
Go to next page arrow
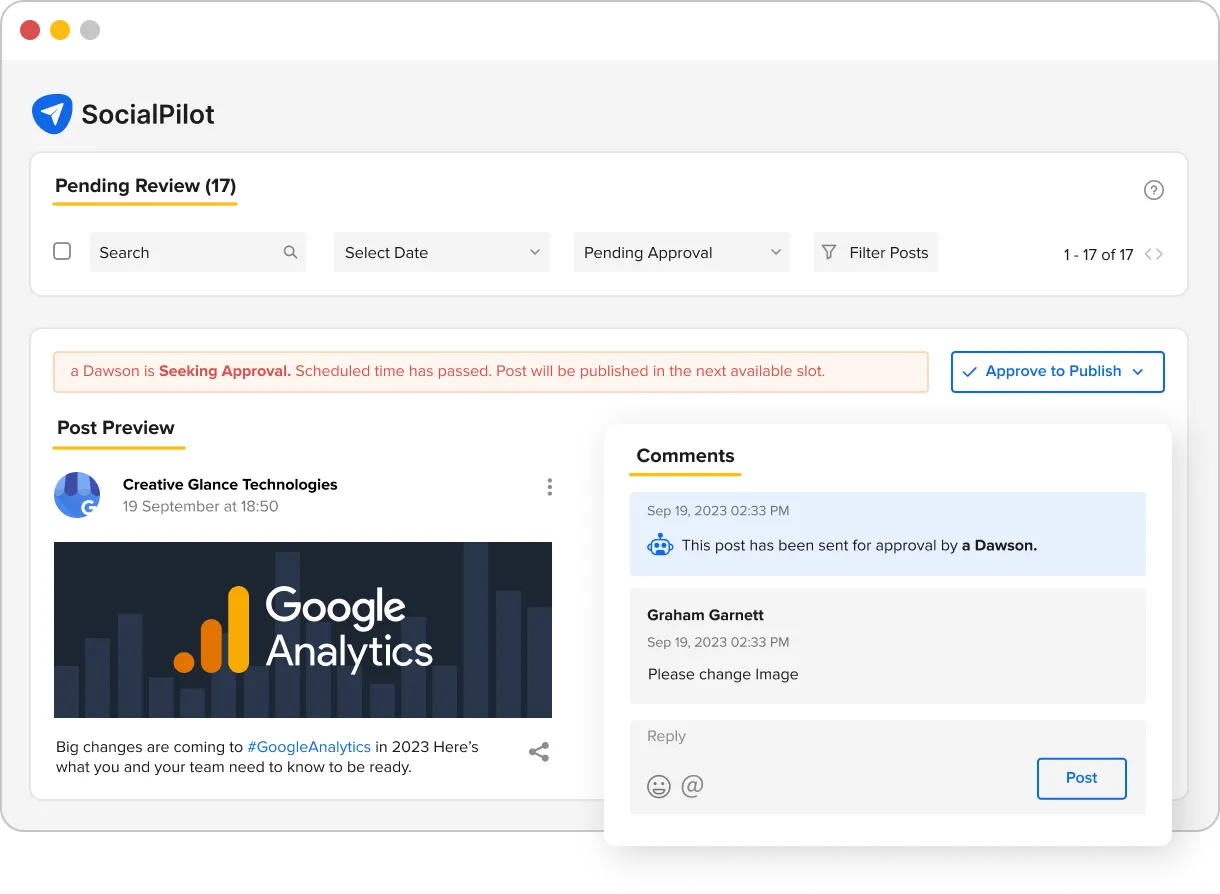pyautogui.click(x=1159, y=254)
